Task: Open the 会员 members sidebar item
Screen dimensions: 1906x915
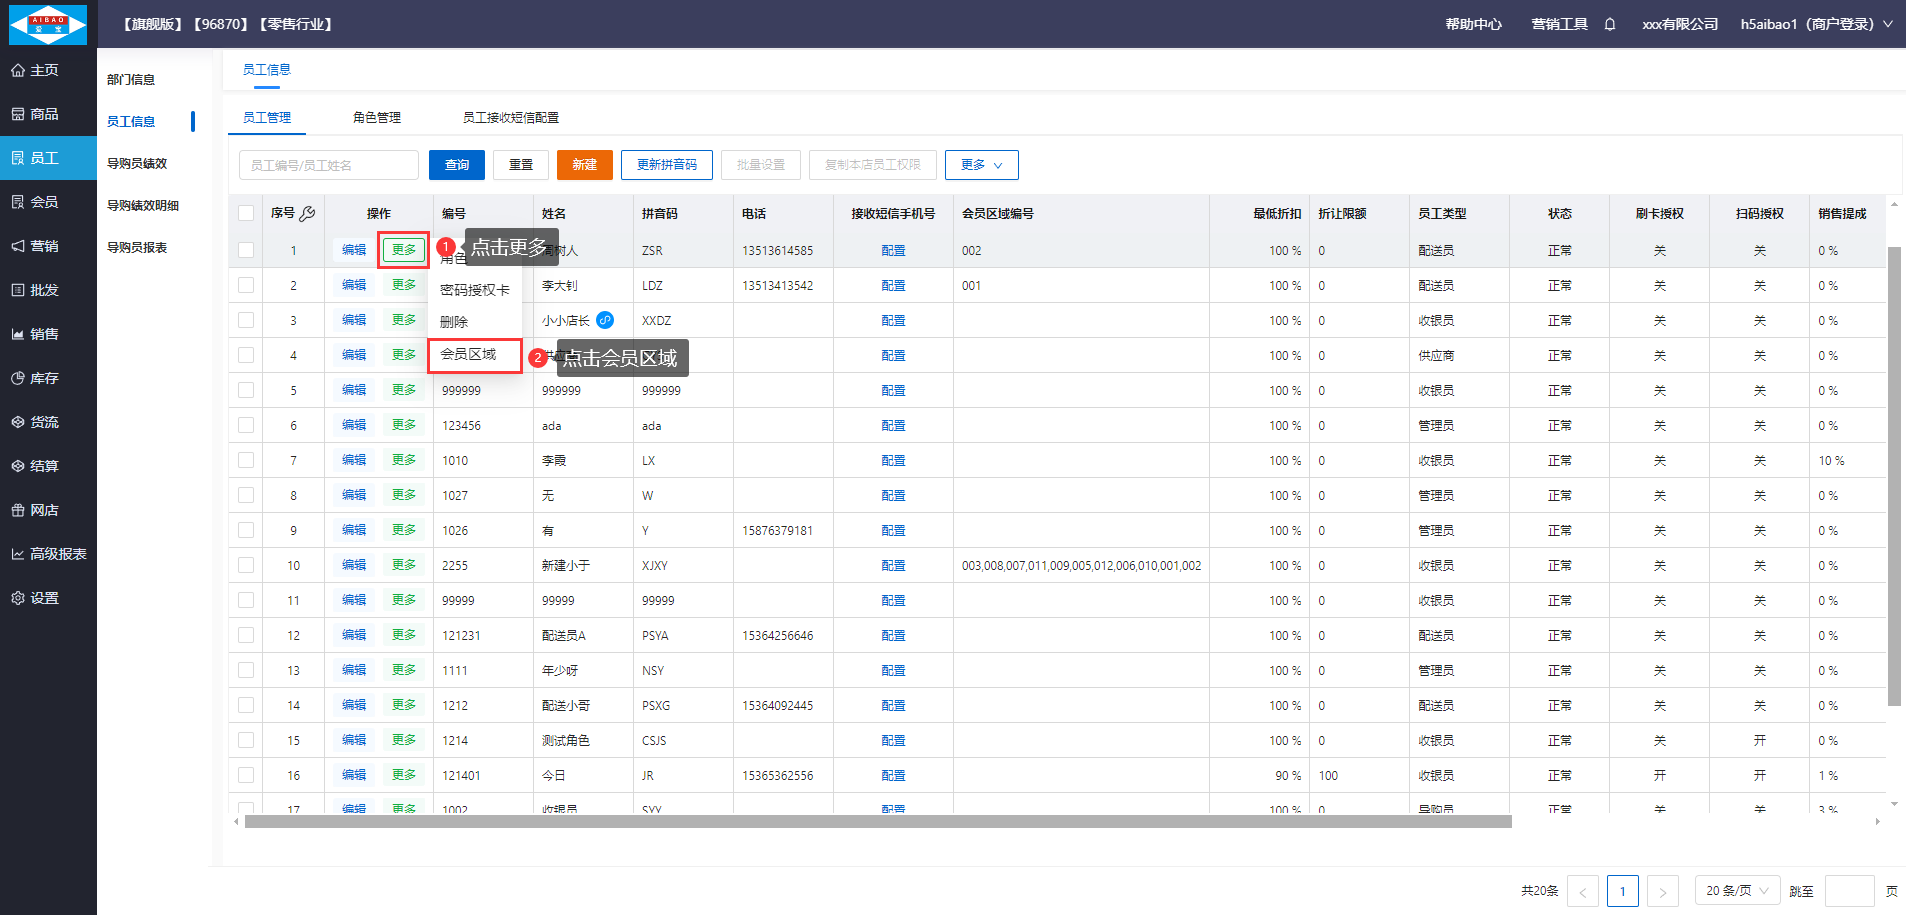Action: click(47, 202)
